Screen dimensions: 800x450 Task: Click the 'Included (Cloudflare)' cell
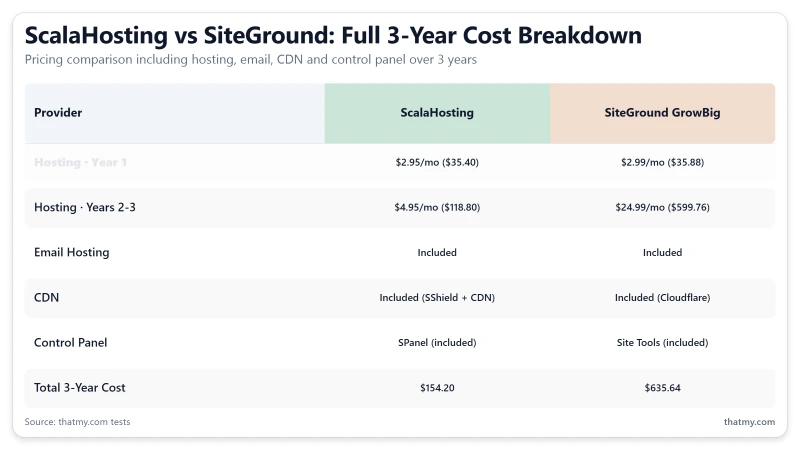tap(662, 297)
